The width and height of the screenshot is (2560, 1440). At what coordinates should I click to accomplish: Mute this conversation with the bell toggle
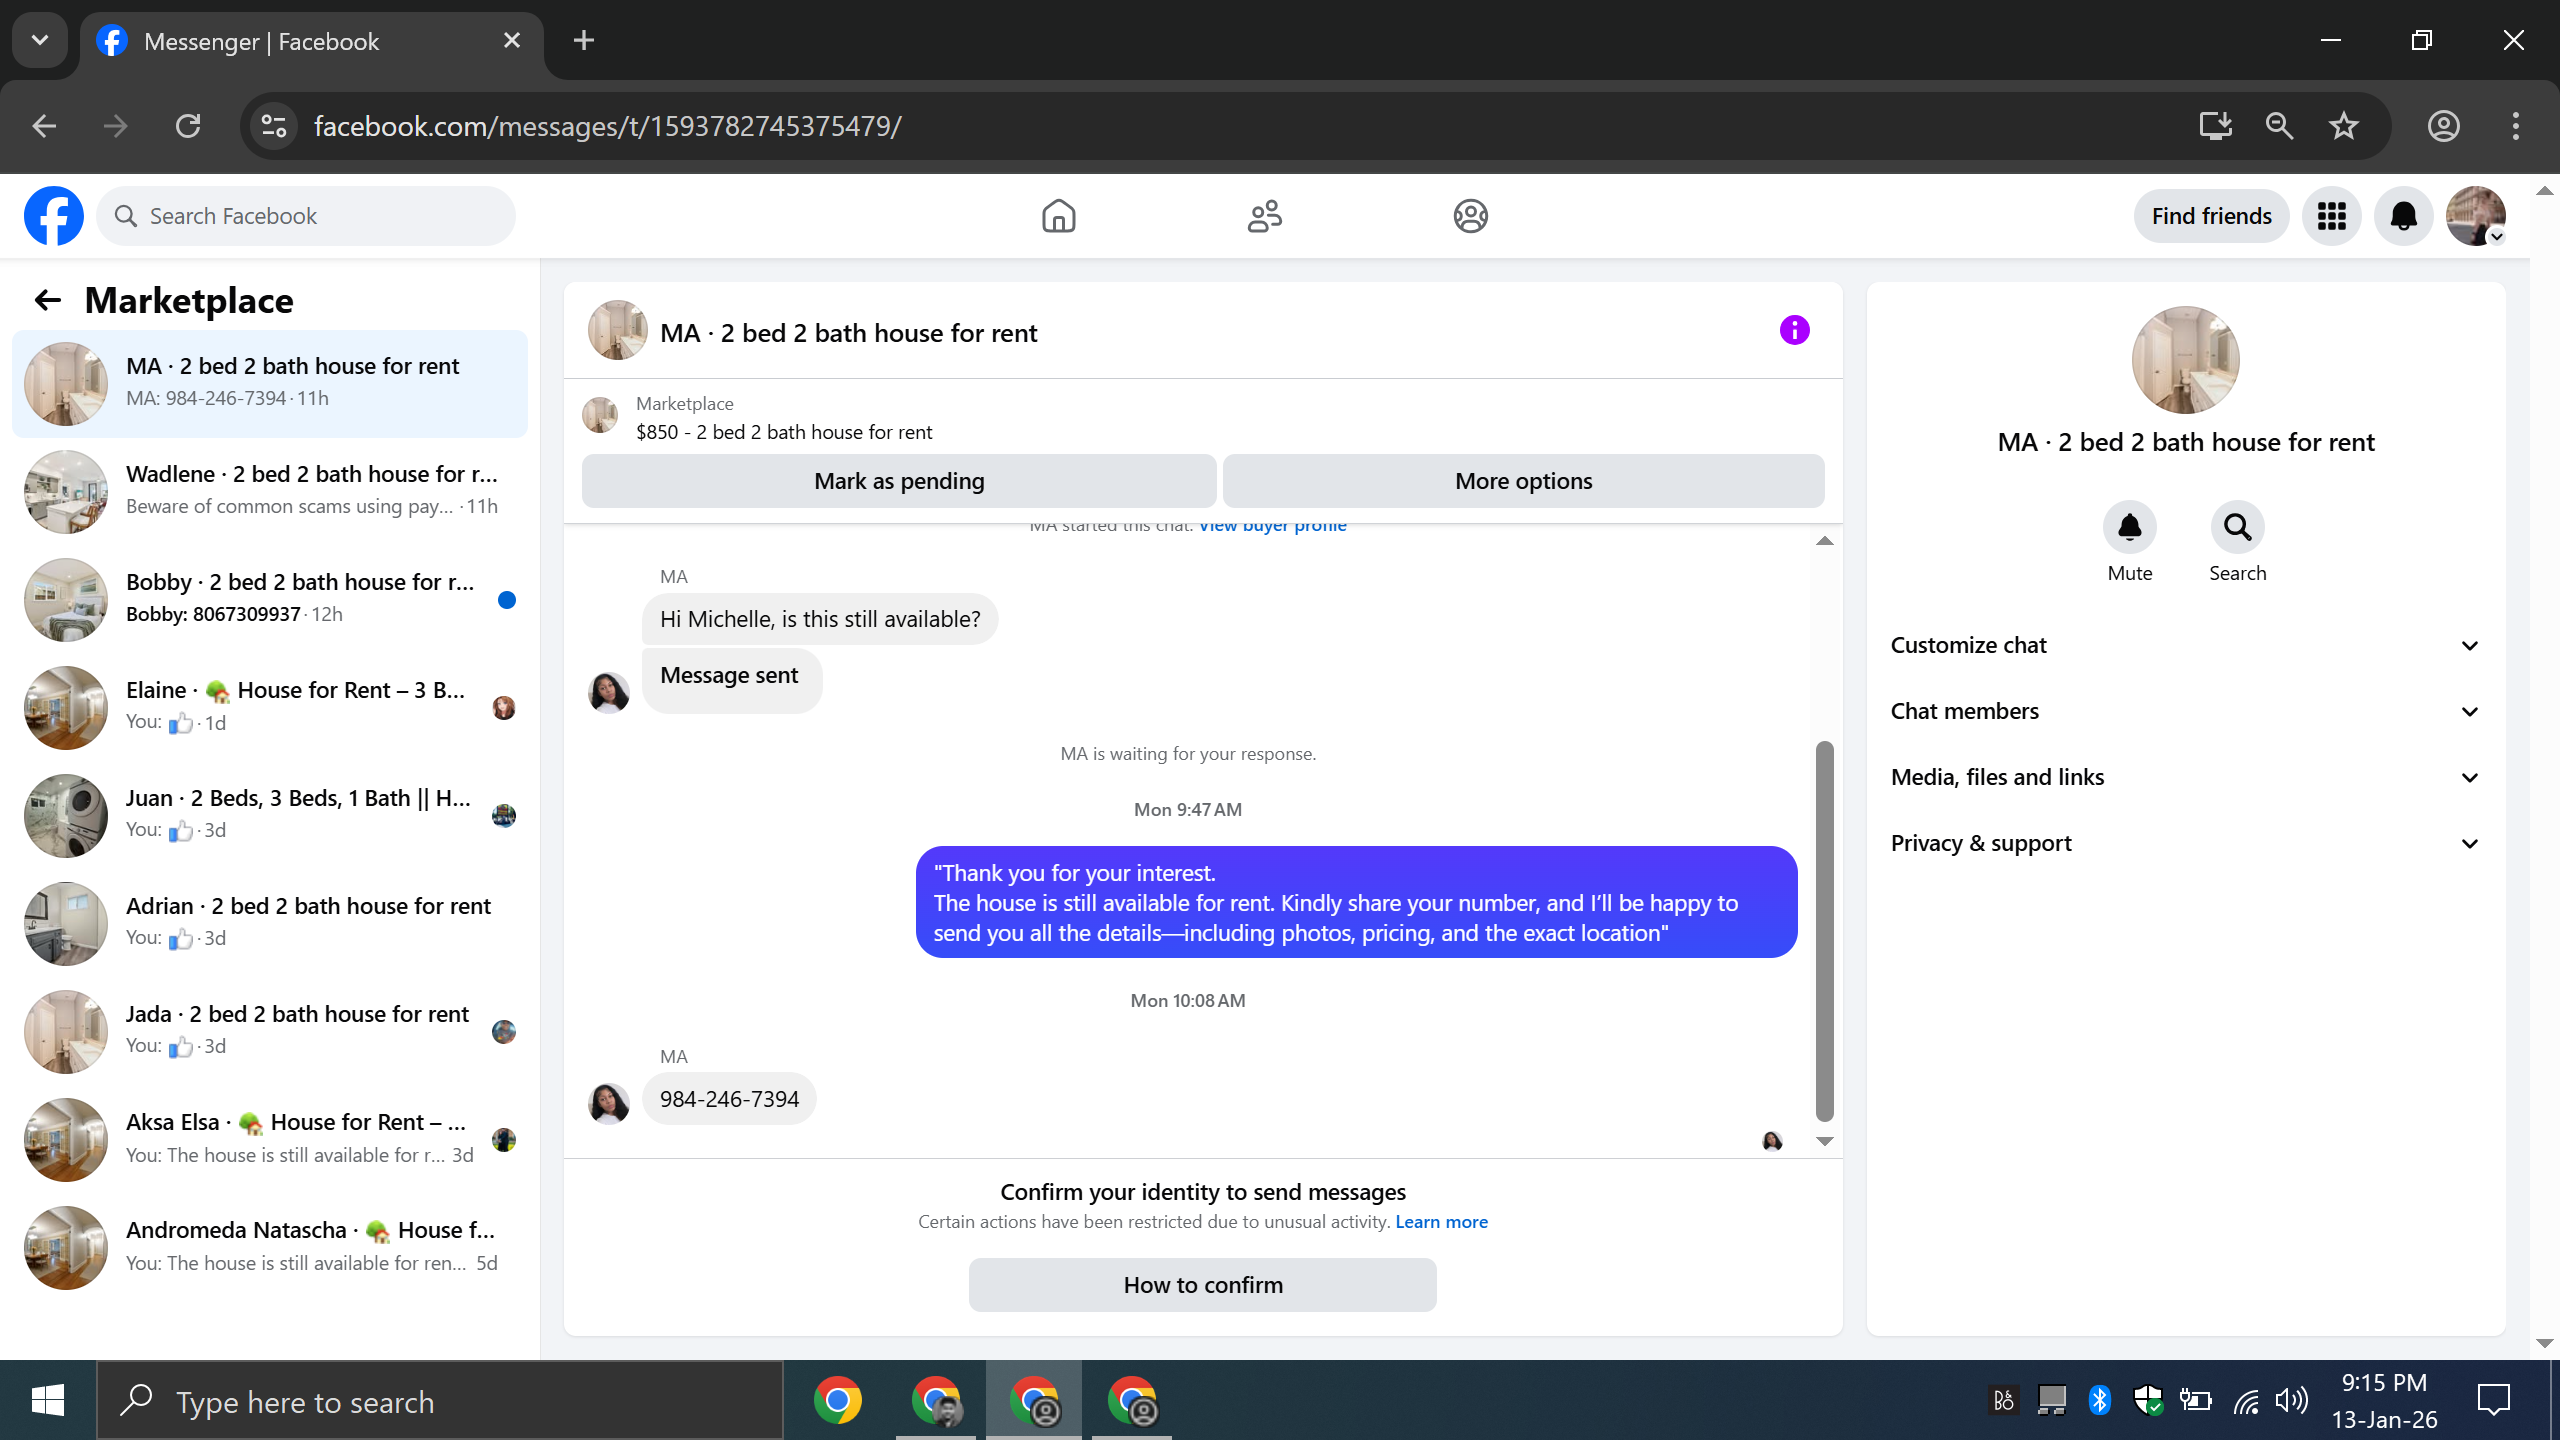[x=2129, y=527]
